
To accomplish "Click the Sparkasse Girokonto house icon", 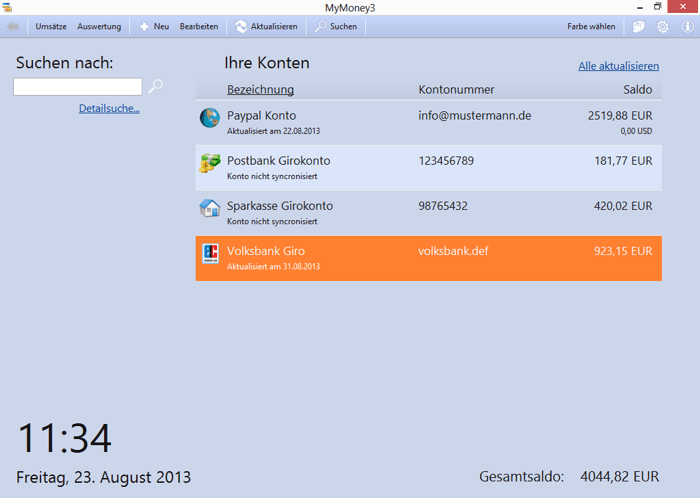I will 209,208.
